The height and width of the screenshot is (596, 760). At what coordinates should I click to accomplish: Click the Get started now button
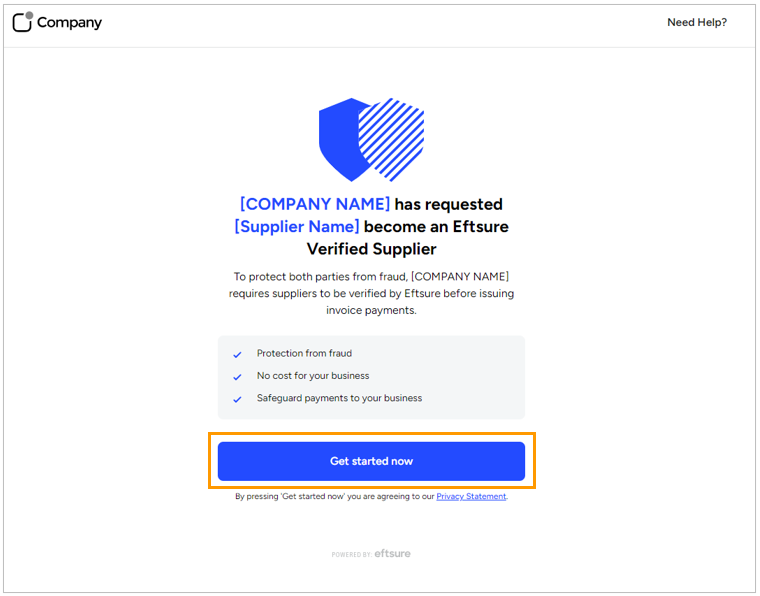(371, 461)
